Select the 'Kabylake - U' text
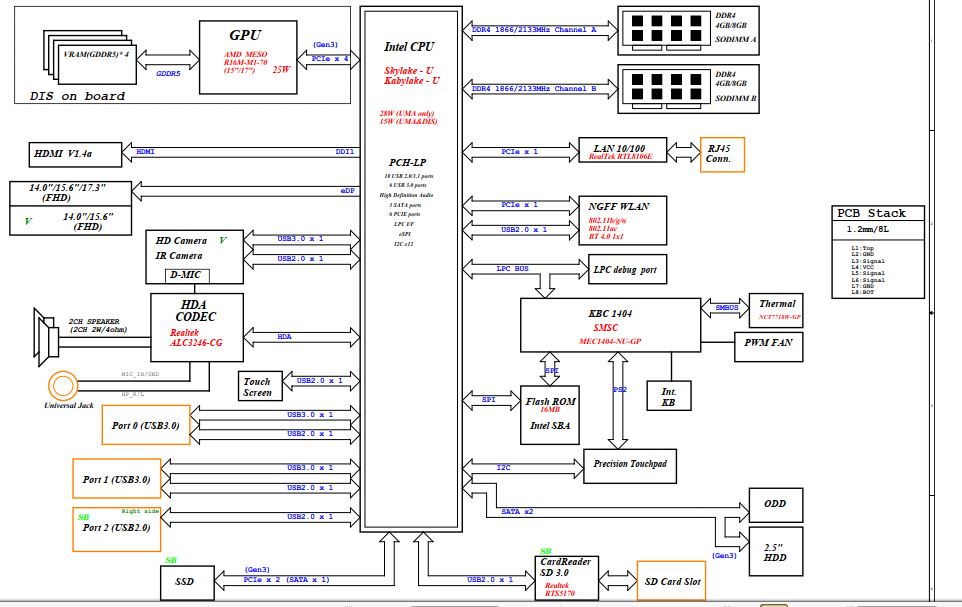This screenshot has height=607, width=962. [x=412, y=80]
